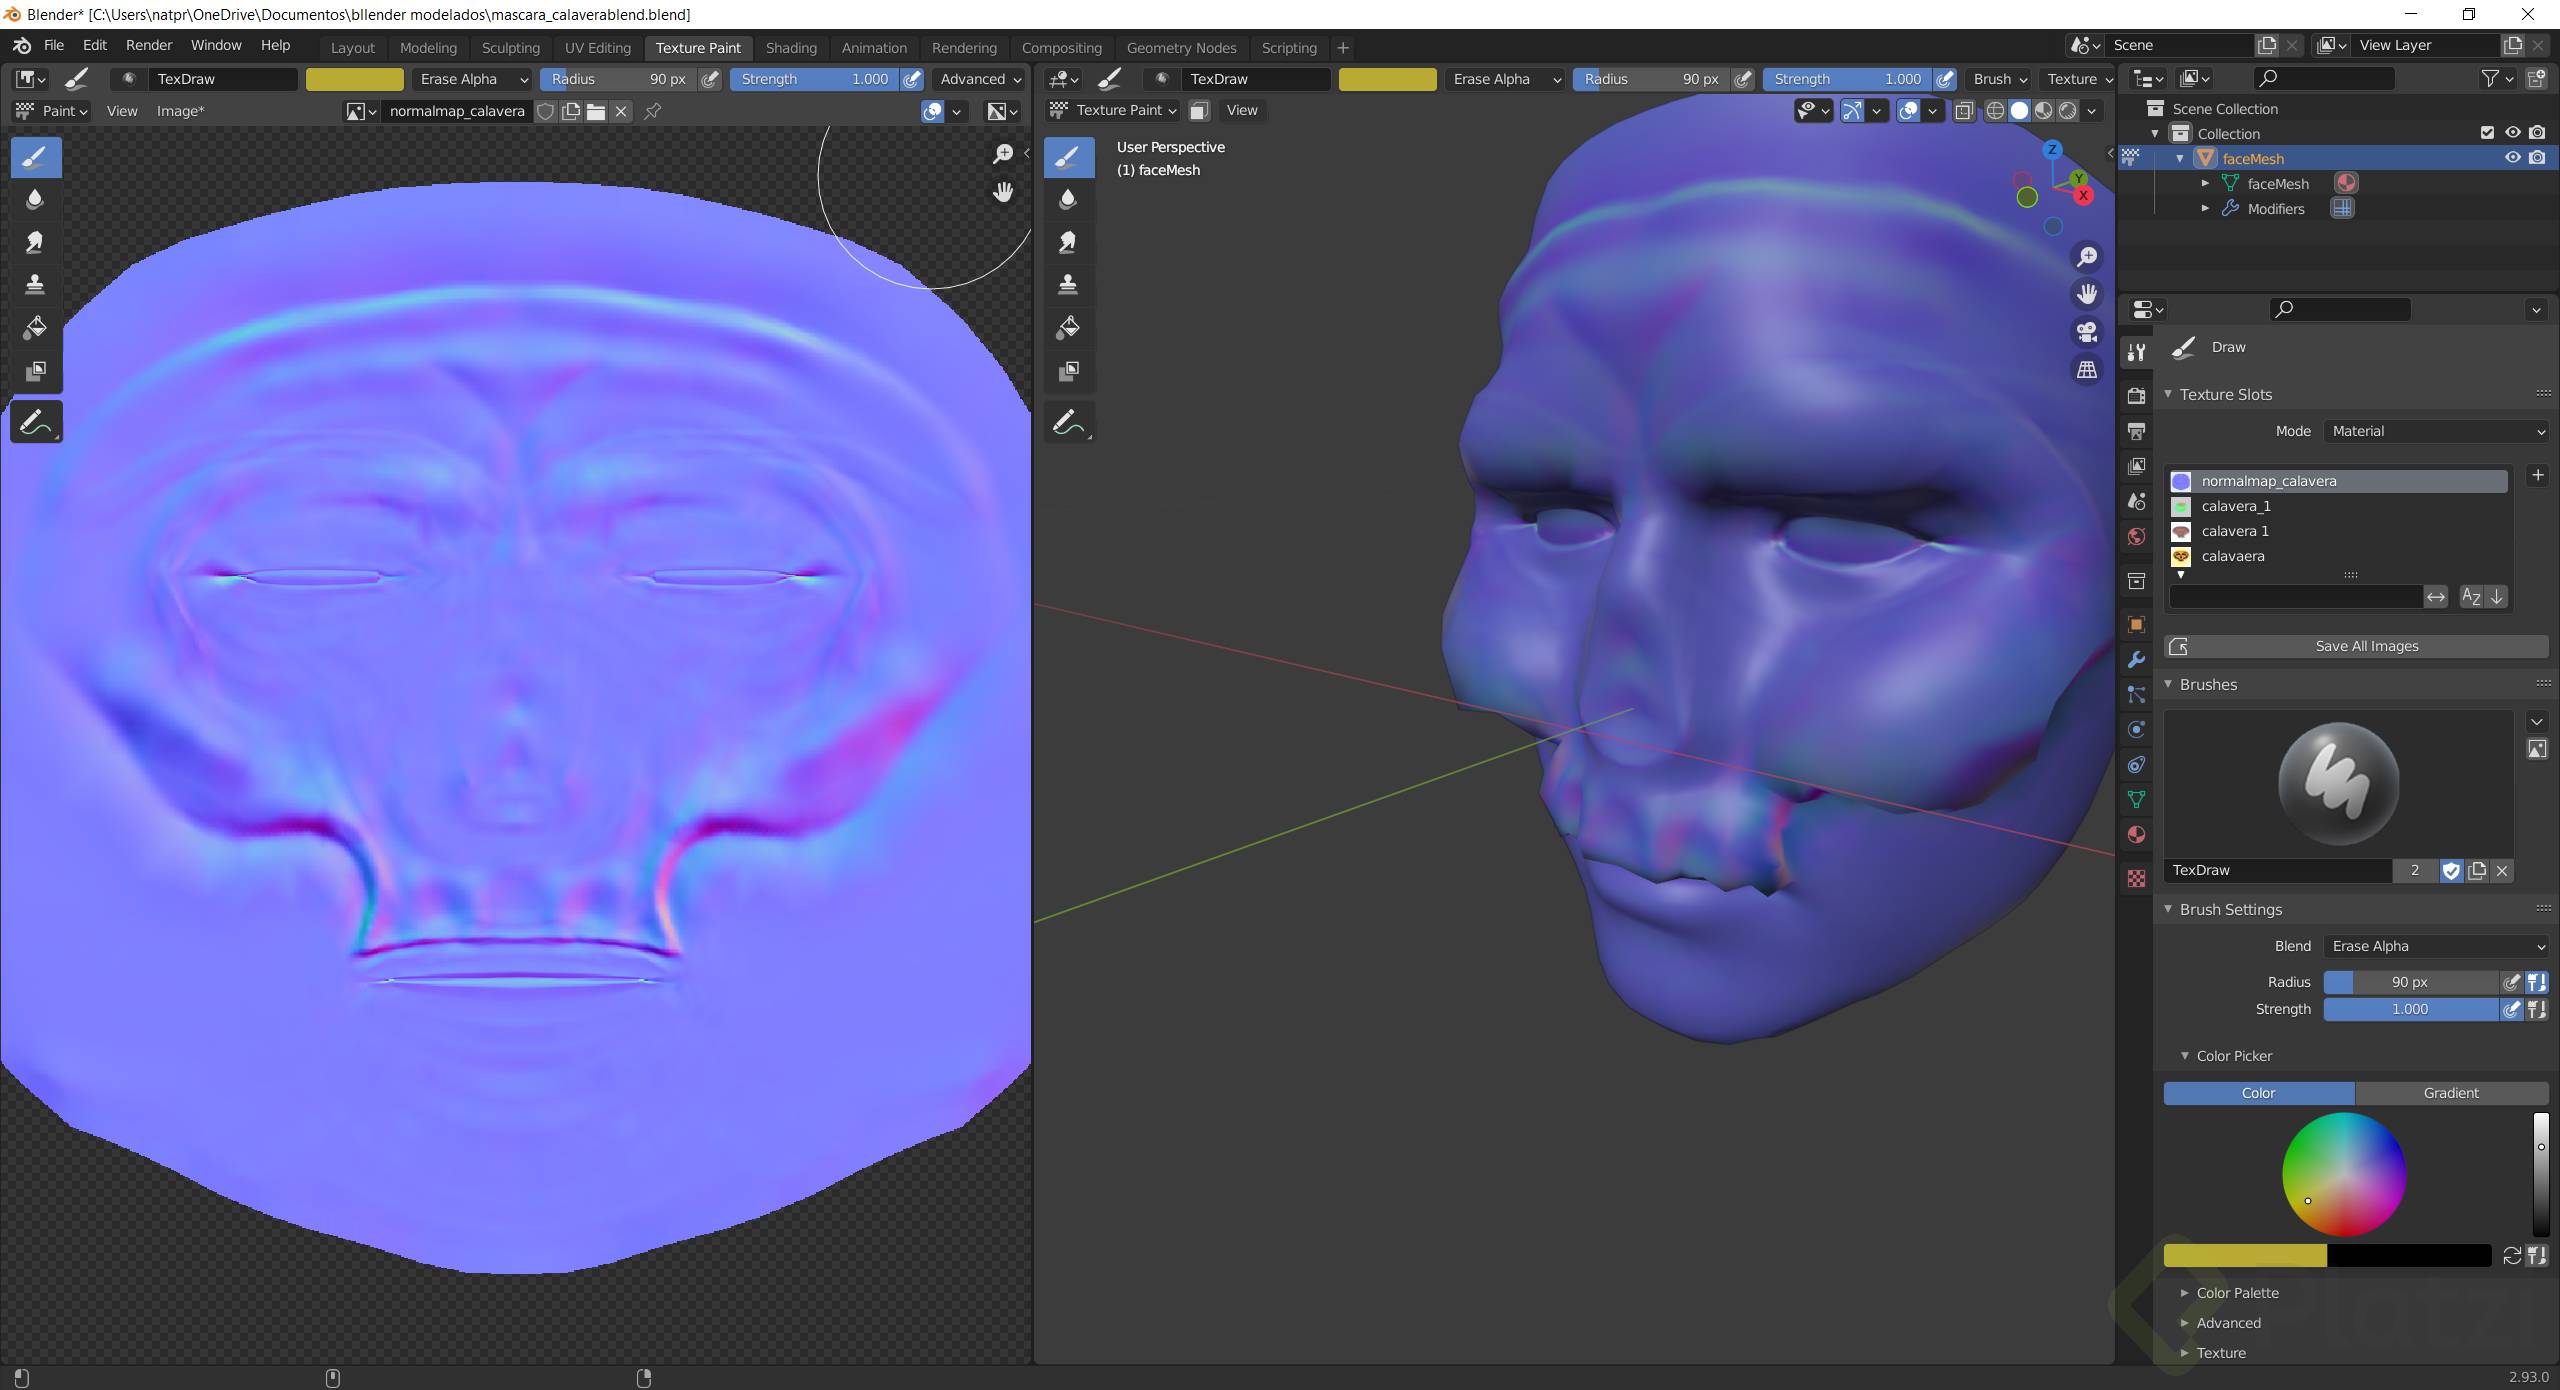Switch to orthographic/perspective grid view
The image size is (2560, 1390).
click(2087, 370)
